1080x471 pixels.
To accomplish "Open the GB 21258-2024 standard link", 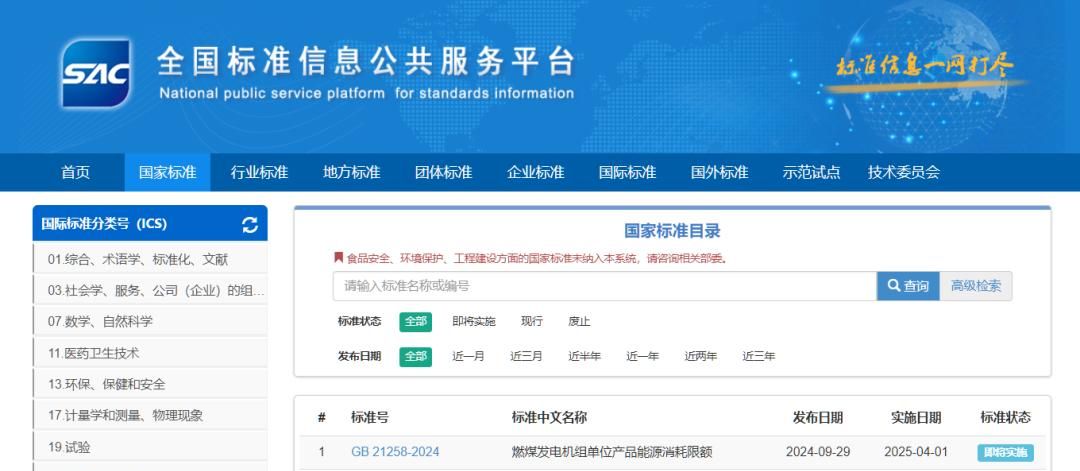I will (395, 452).
